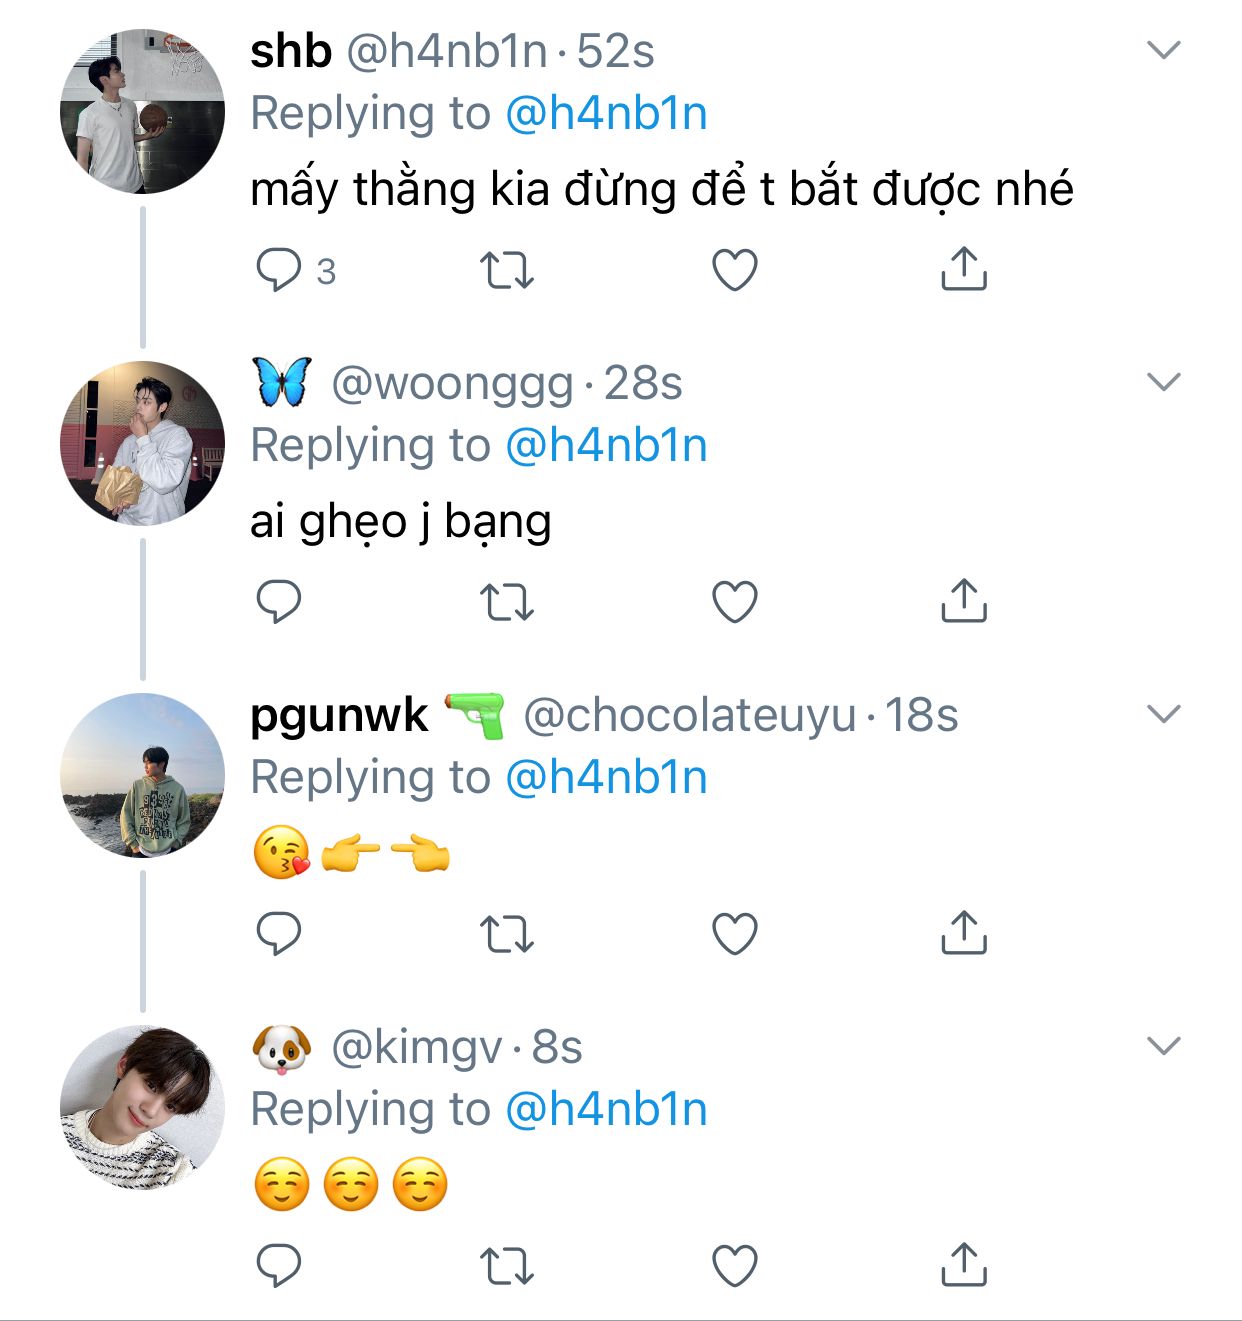This screenshot has height=1321, width=1242.
Task: Reply to @kimgv's tweet
Action: tap(279, 1266)
